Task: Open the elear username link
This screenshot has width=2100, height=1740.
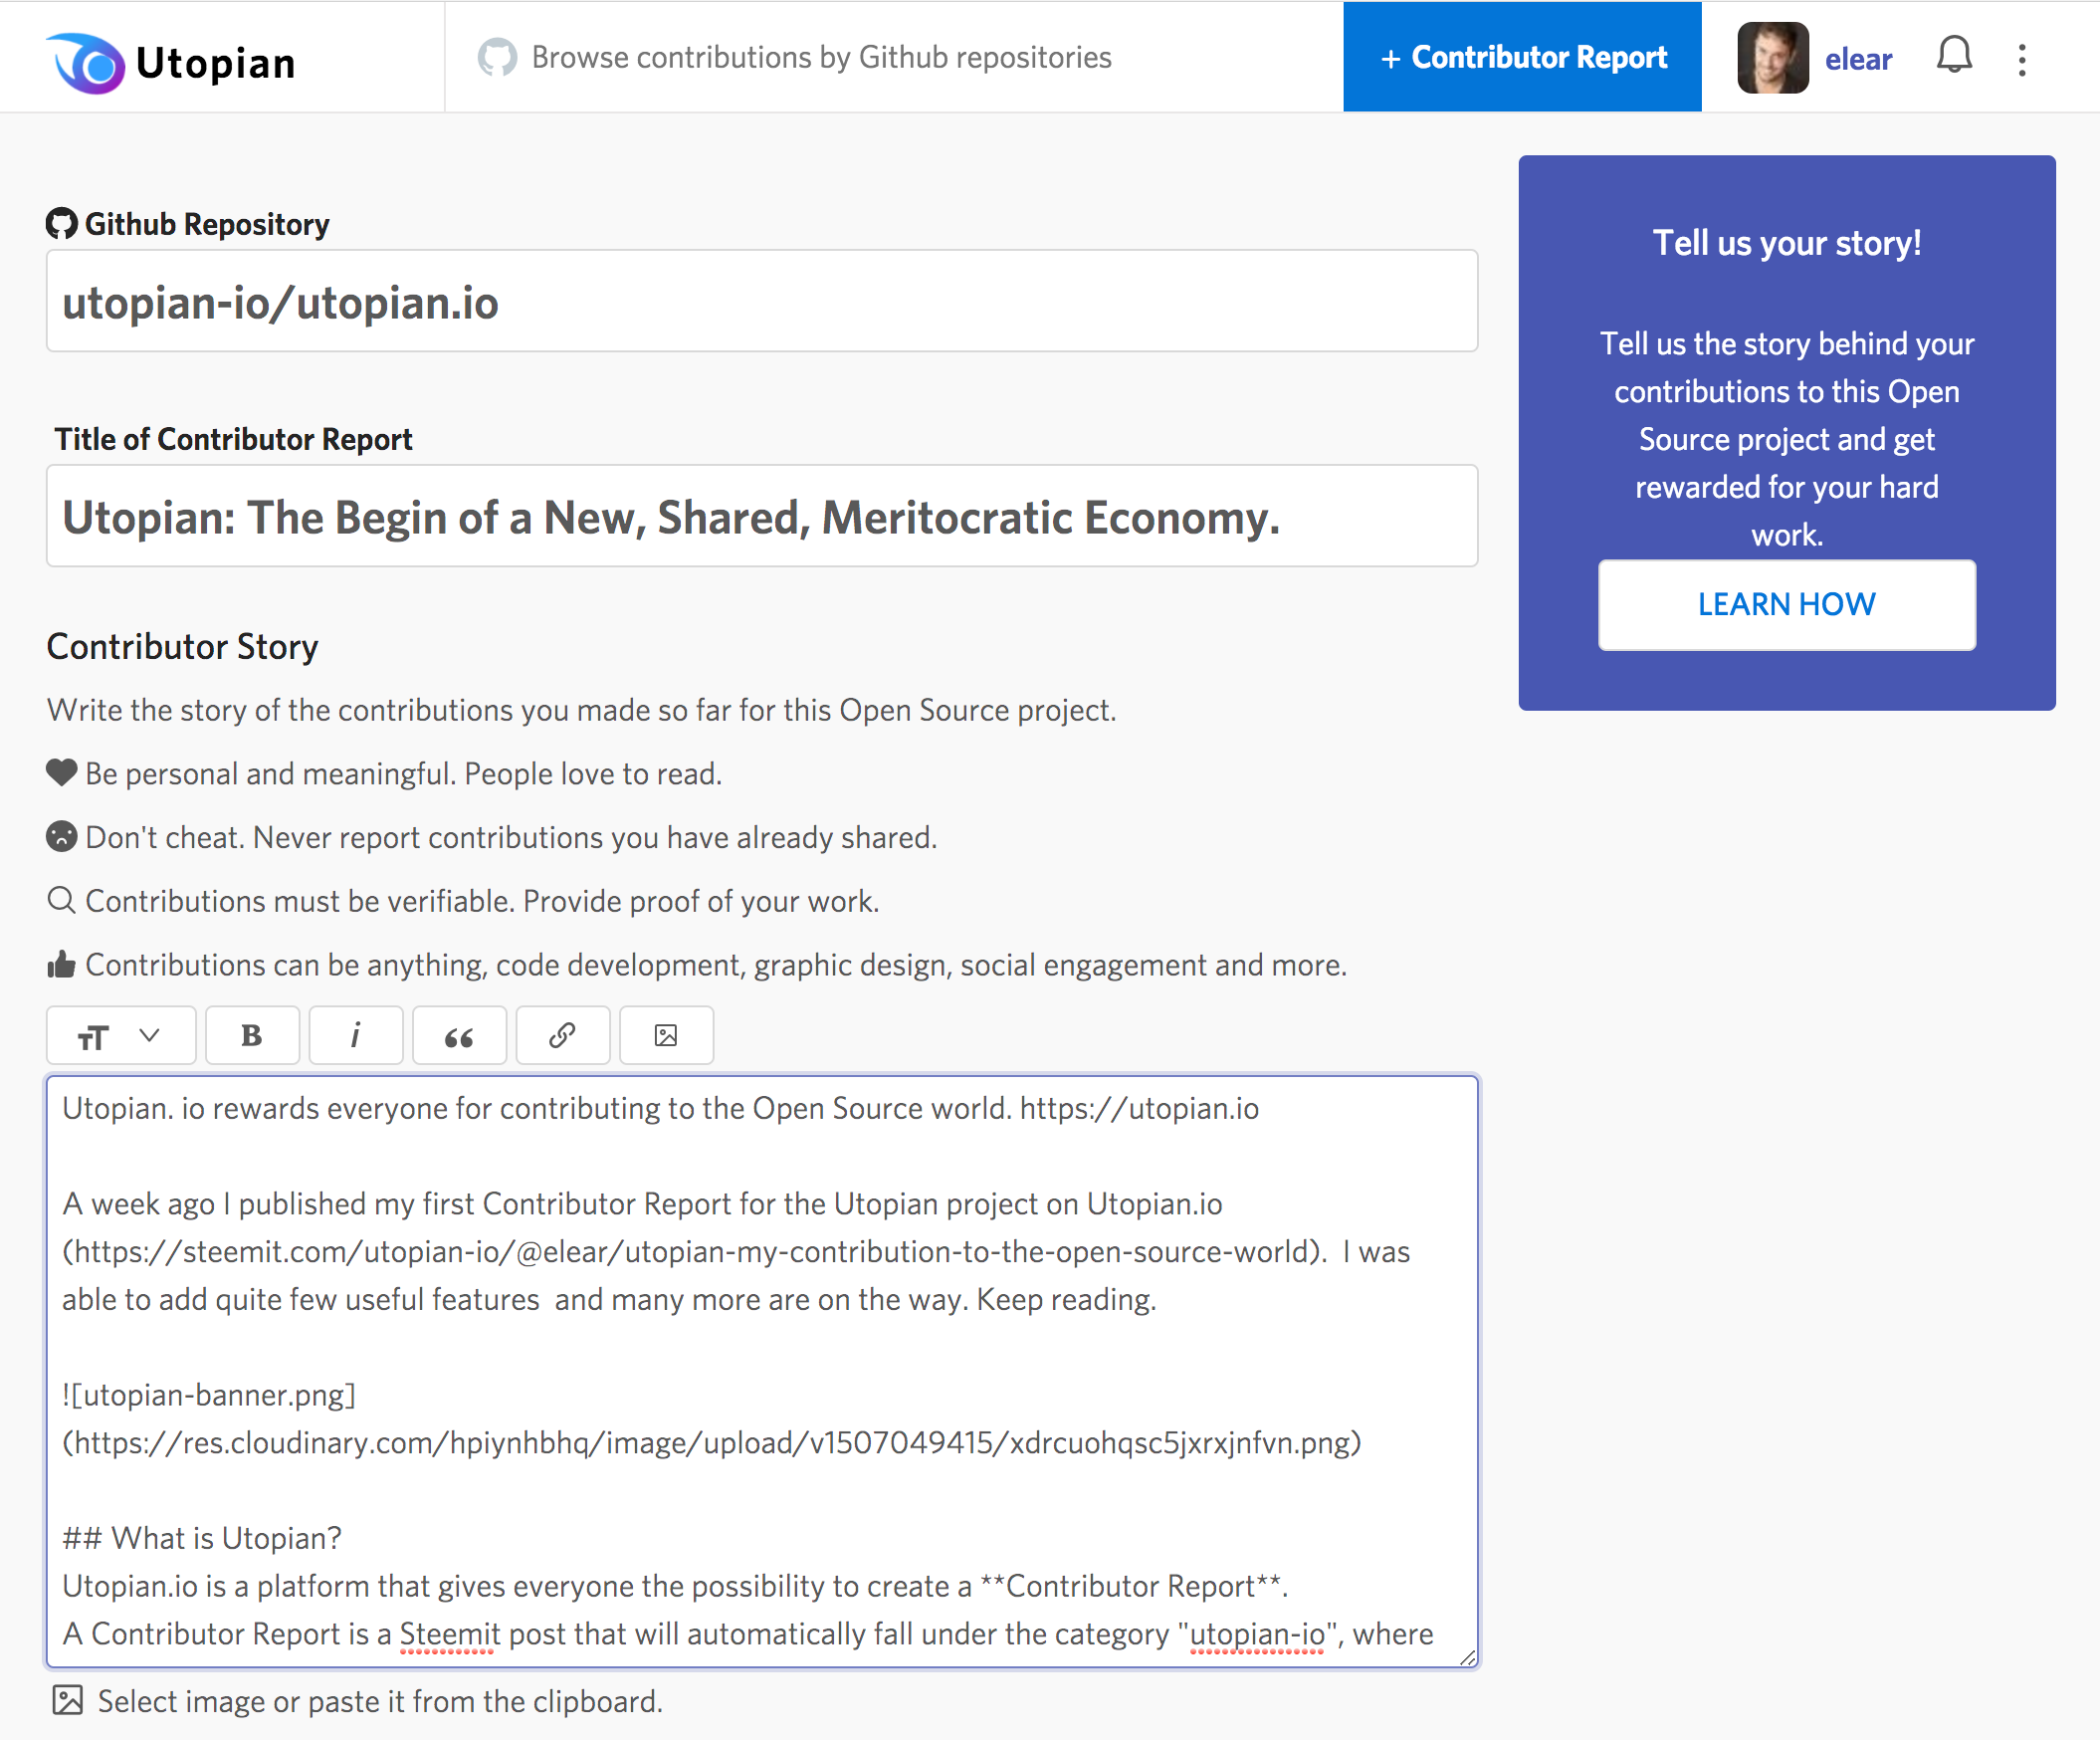Action: click(x=1858, y=59)
